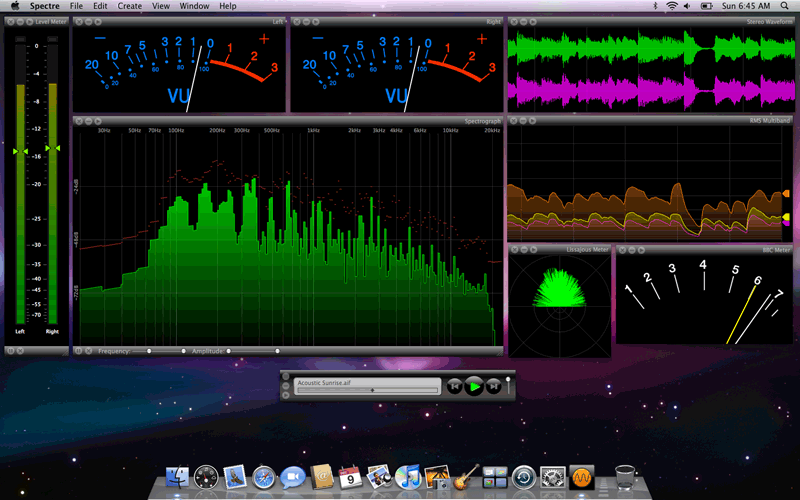
Task: Click the Acoustic Sunrise.aif progress bar
Action: [x=367, y=390]
